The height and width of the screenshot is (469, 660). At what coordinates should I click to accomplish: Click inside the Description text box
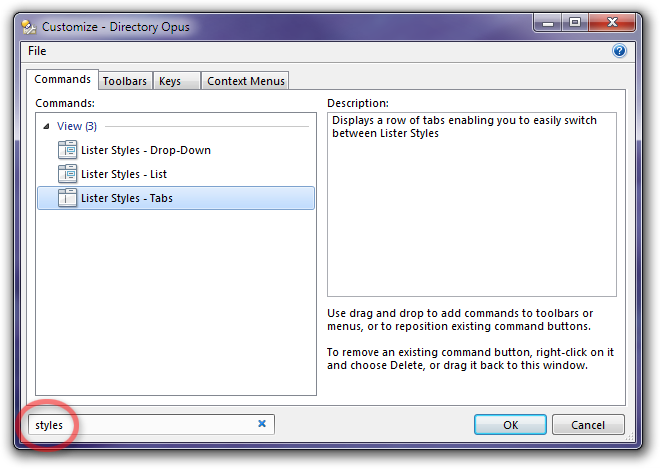[x=472, y=204]
